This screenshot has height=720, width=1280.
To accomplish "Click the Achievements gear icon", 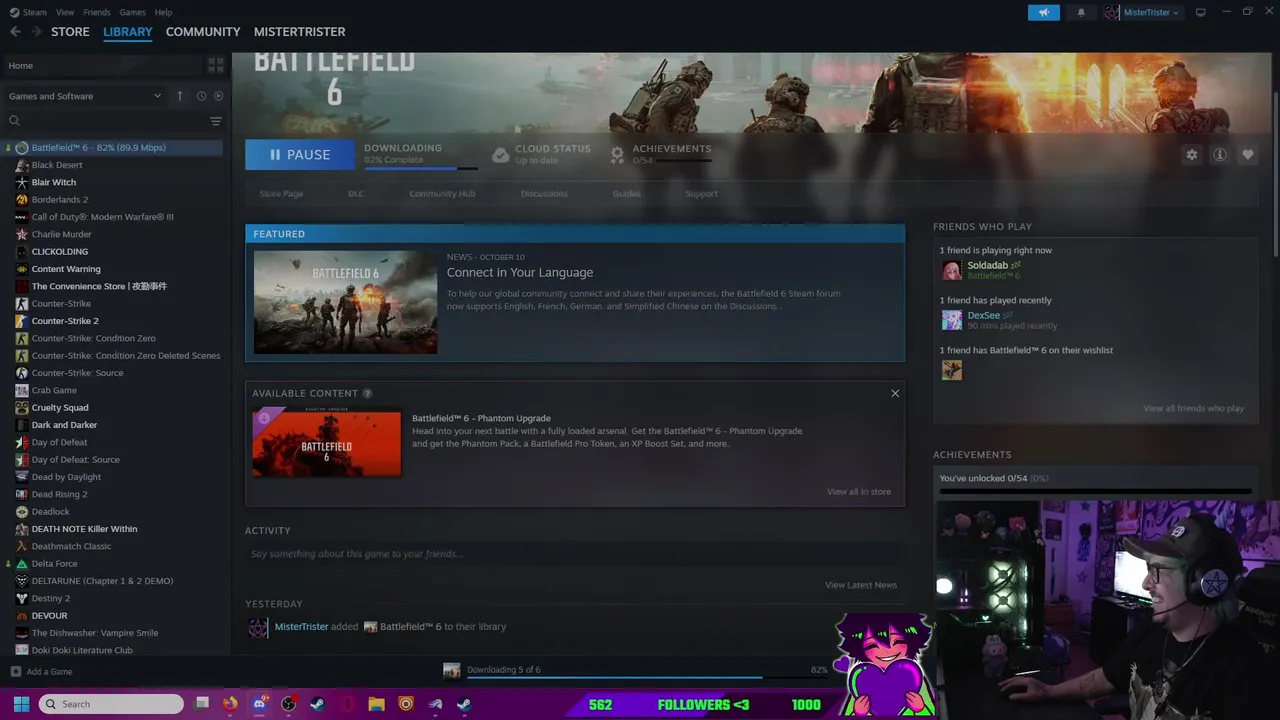I will tap(617, 154).
